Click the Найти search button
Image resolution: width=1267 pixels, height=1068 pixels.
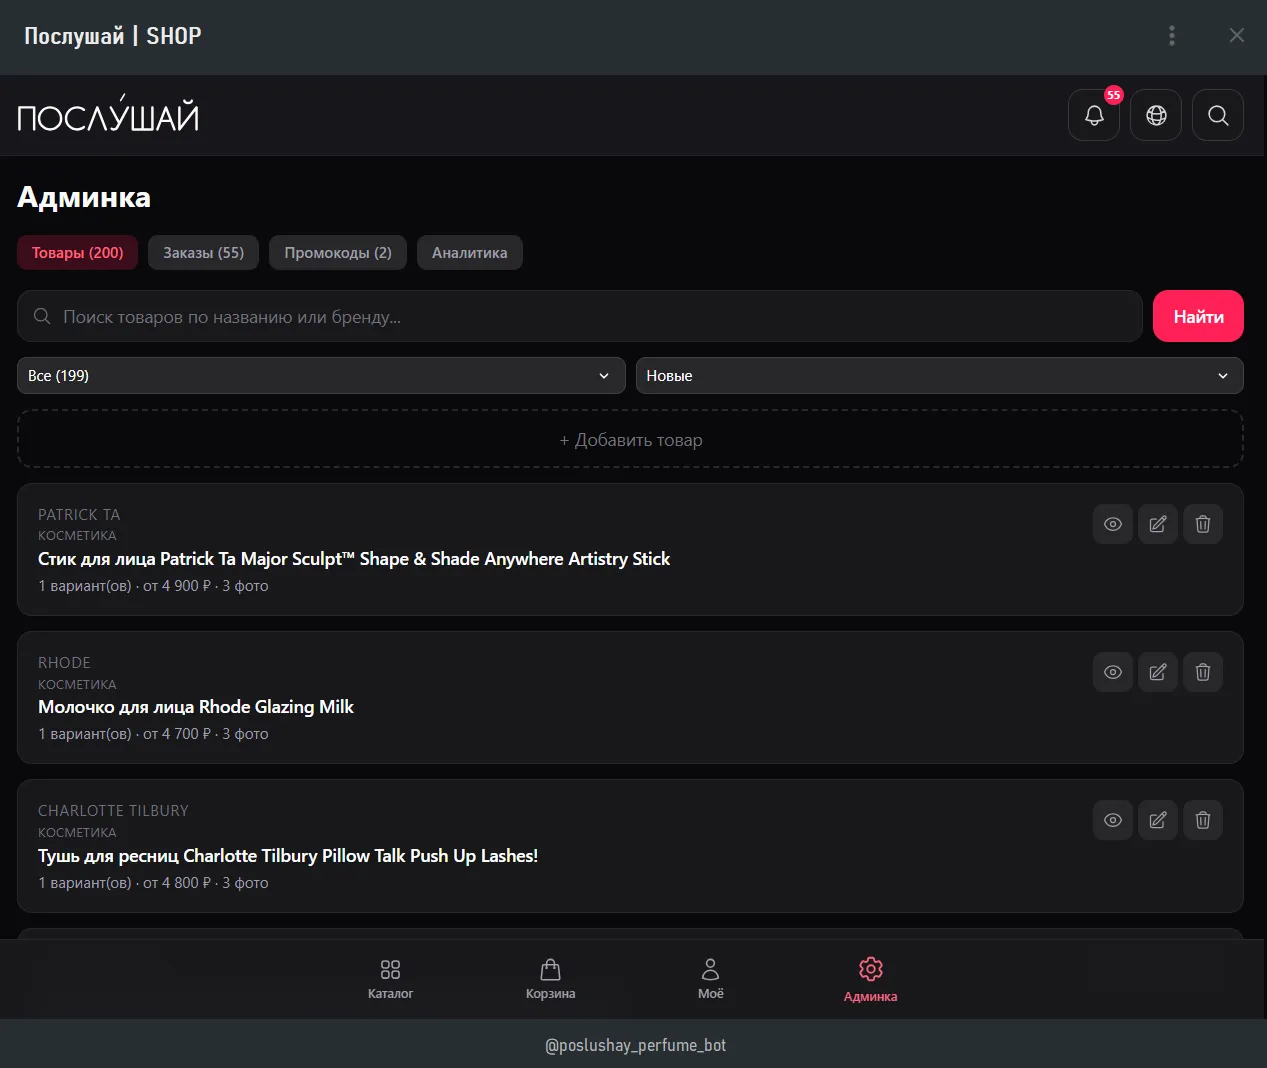pos(1198,316)
